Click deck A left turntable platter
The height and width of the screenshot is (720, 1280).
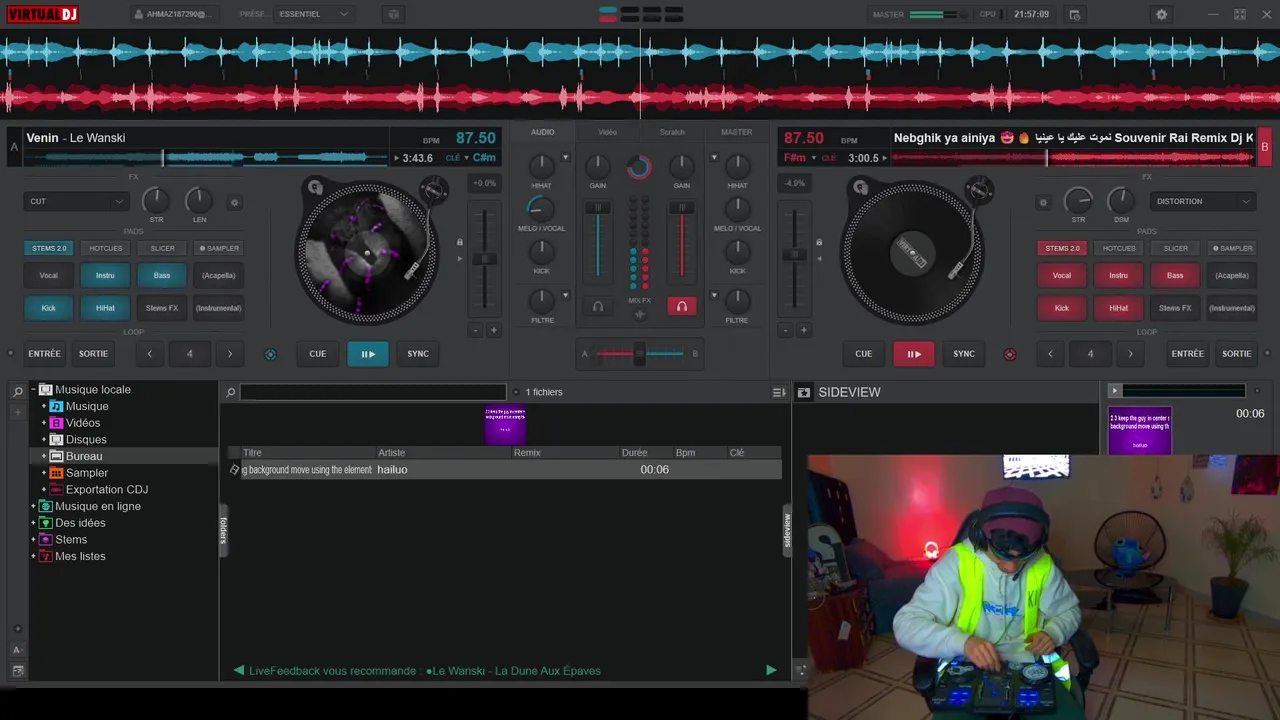(367, 252)
